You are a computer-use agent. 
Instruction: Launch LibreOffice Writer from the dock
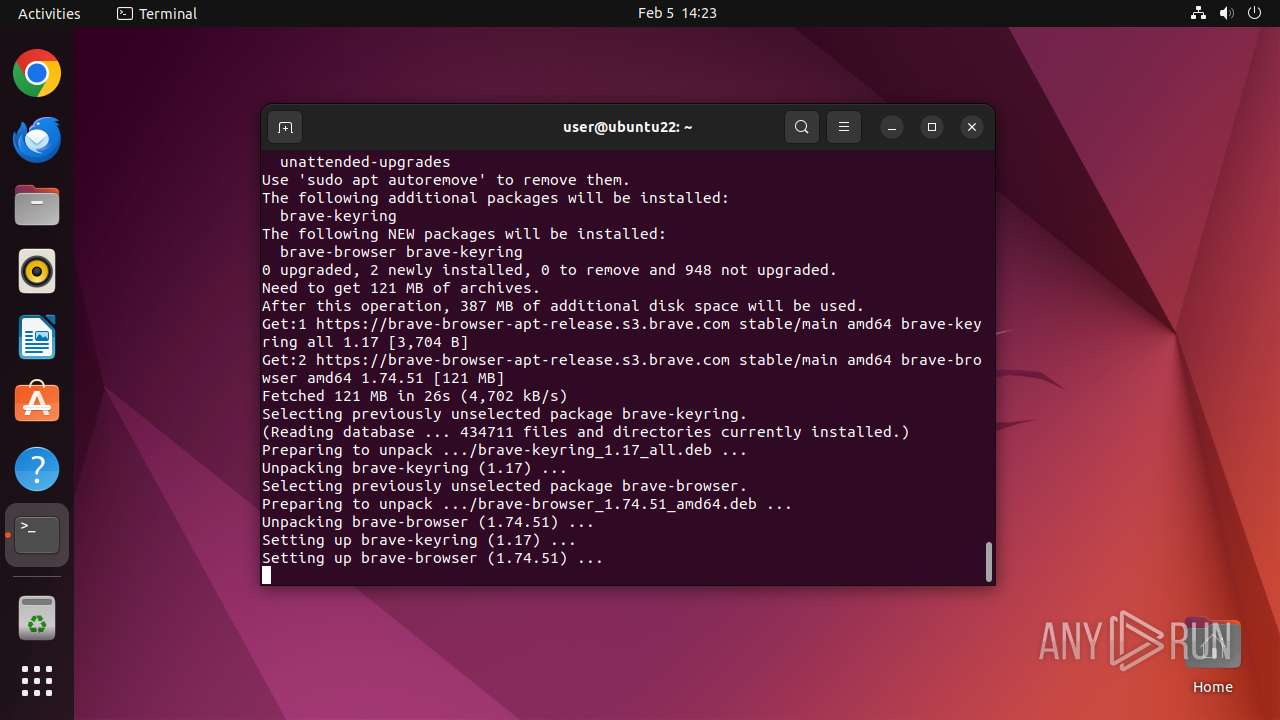[37, 337]
